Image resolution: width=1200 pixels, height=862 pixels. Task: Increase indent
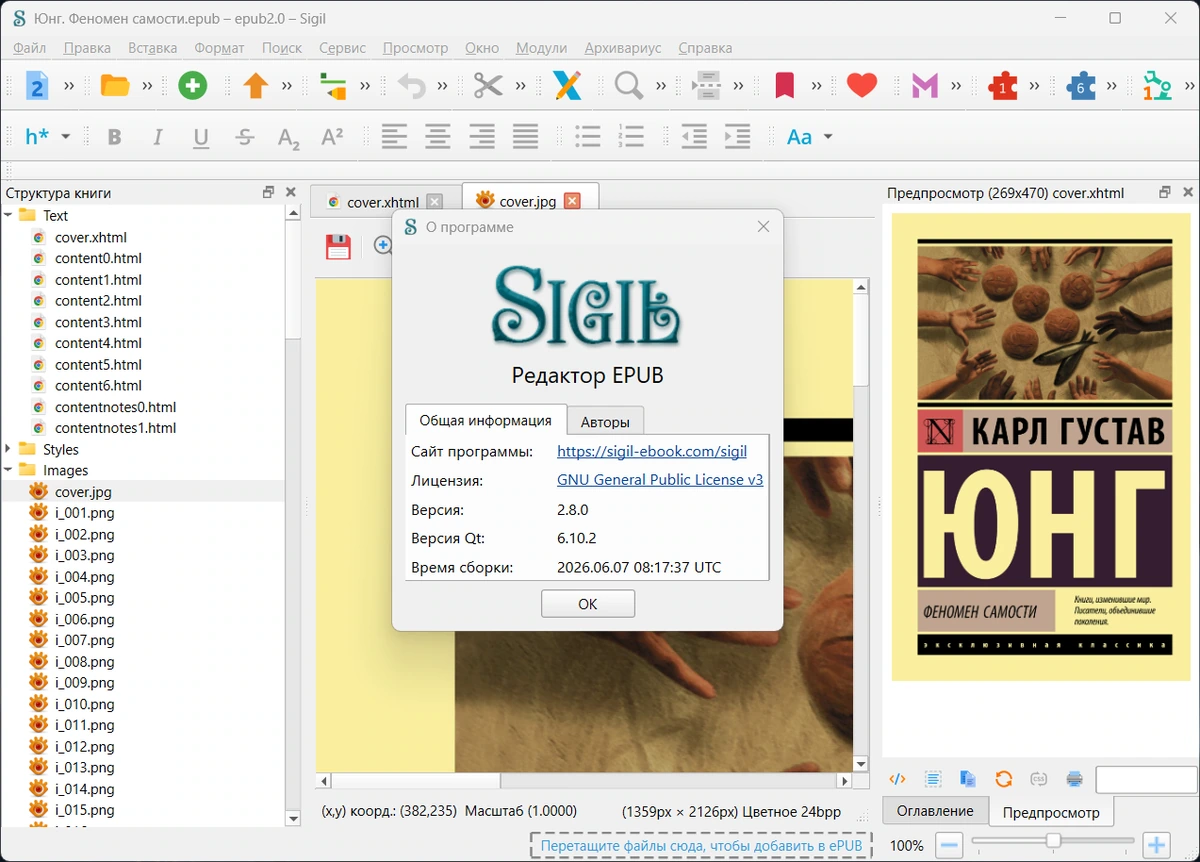[737, 137]
